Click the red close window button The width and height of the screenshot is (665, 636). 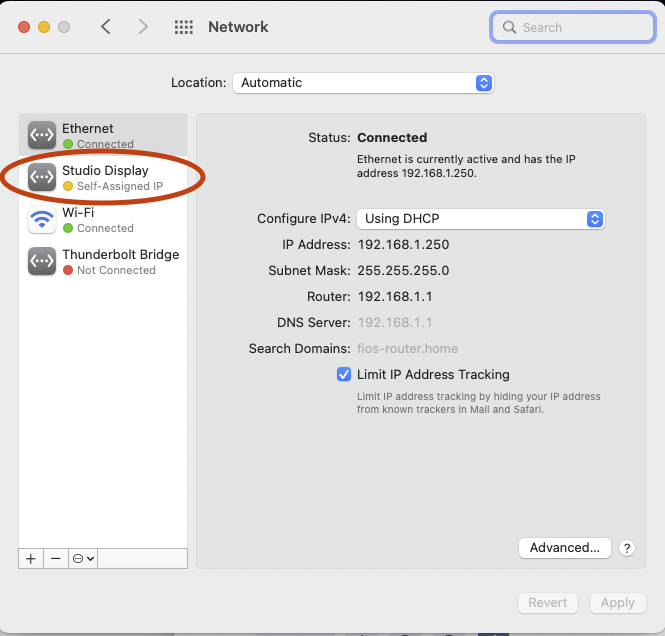(24, 27)
